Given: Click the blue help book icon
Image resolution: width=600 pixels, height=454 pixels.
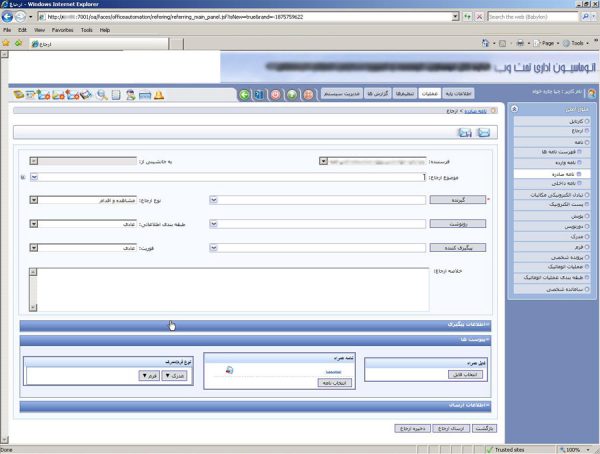Looking at the screenshot, I should coord(259,95).
